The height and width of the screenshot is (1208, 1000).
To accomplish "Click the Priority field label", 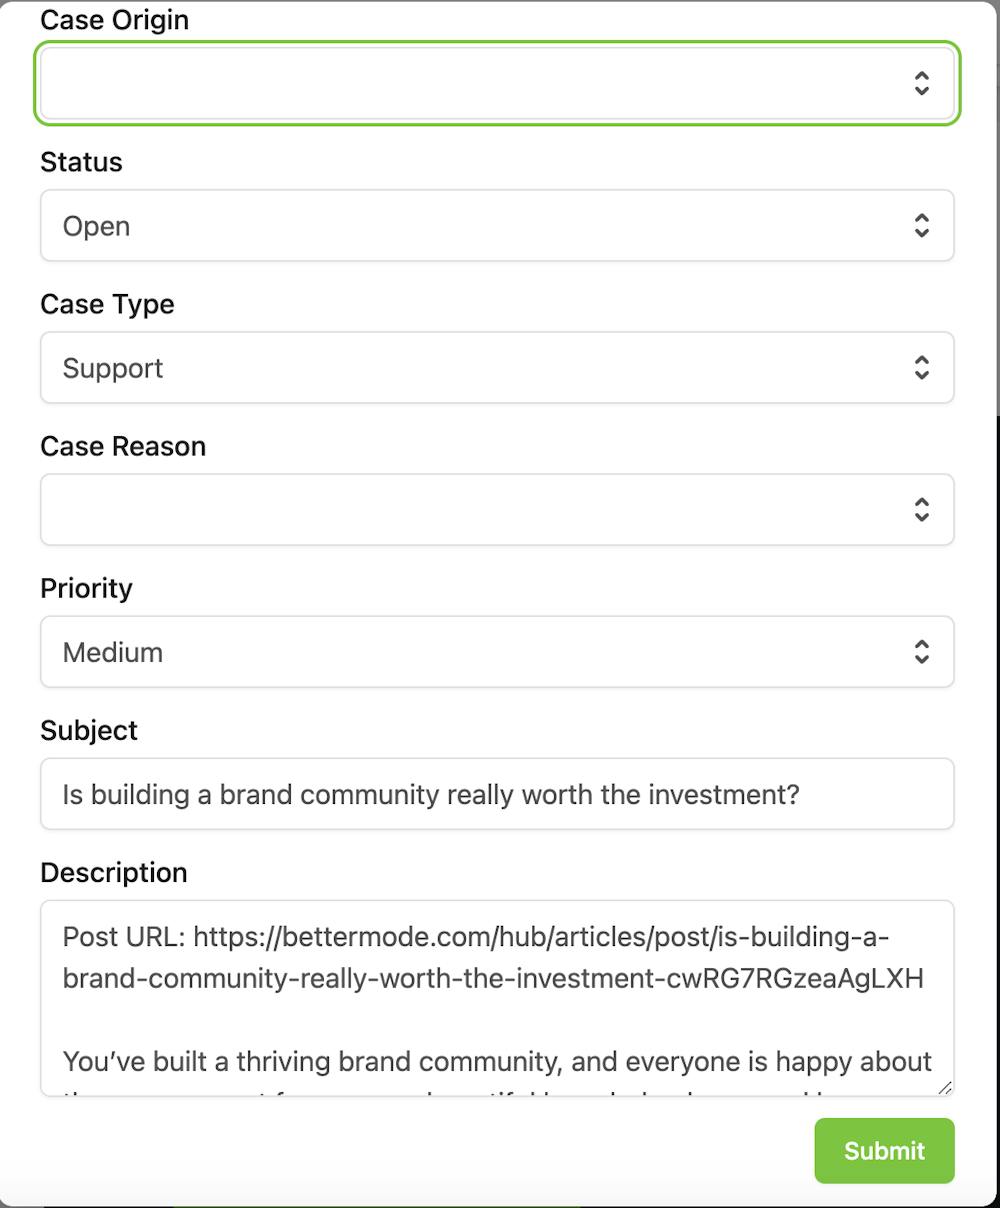I will tap(86, 588).
